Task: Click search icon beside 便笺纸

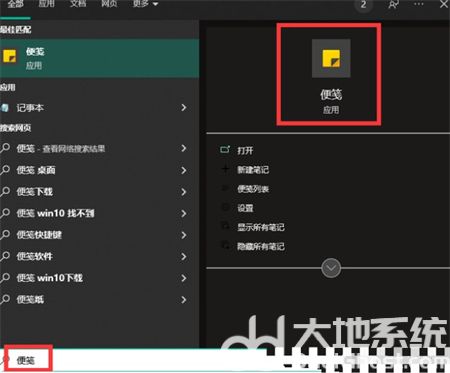Action: point(5,299)
